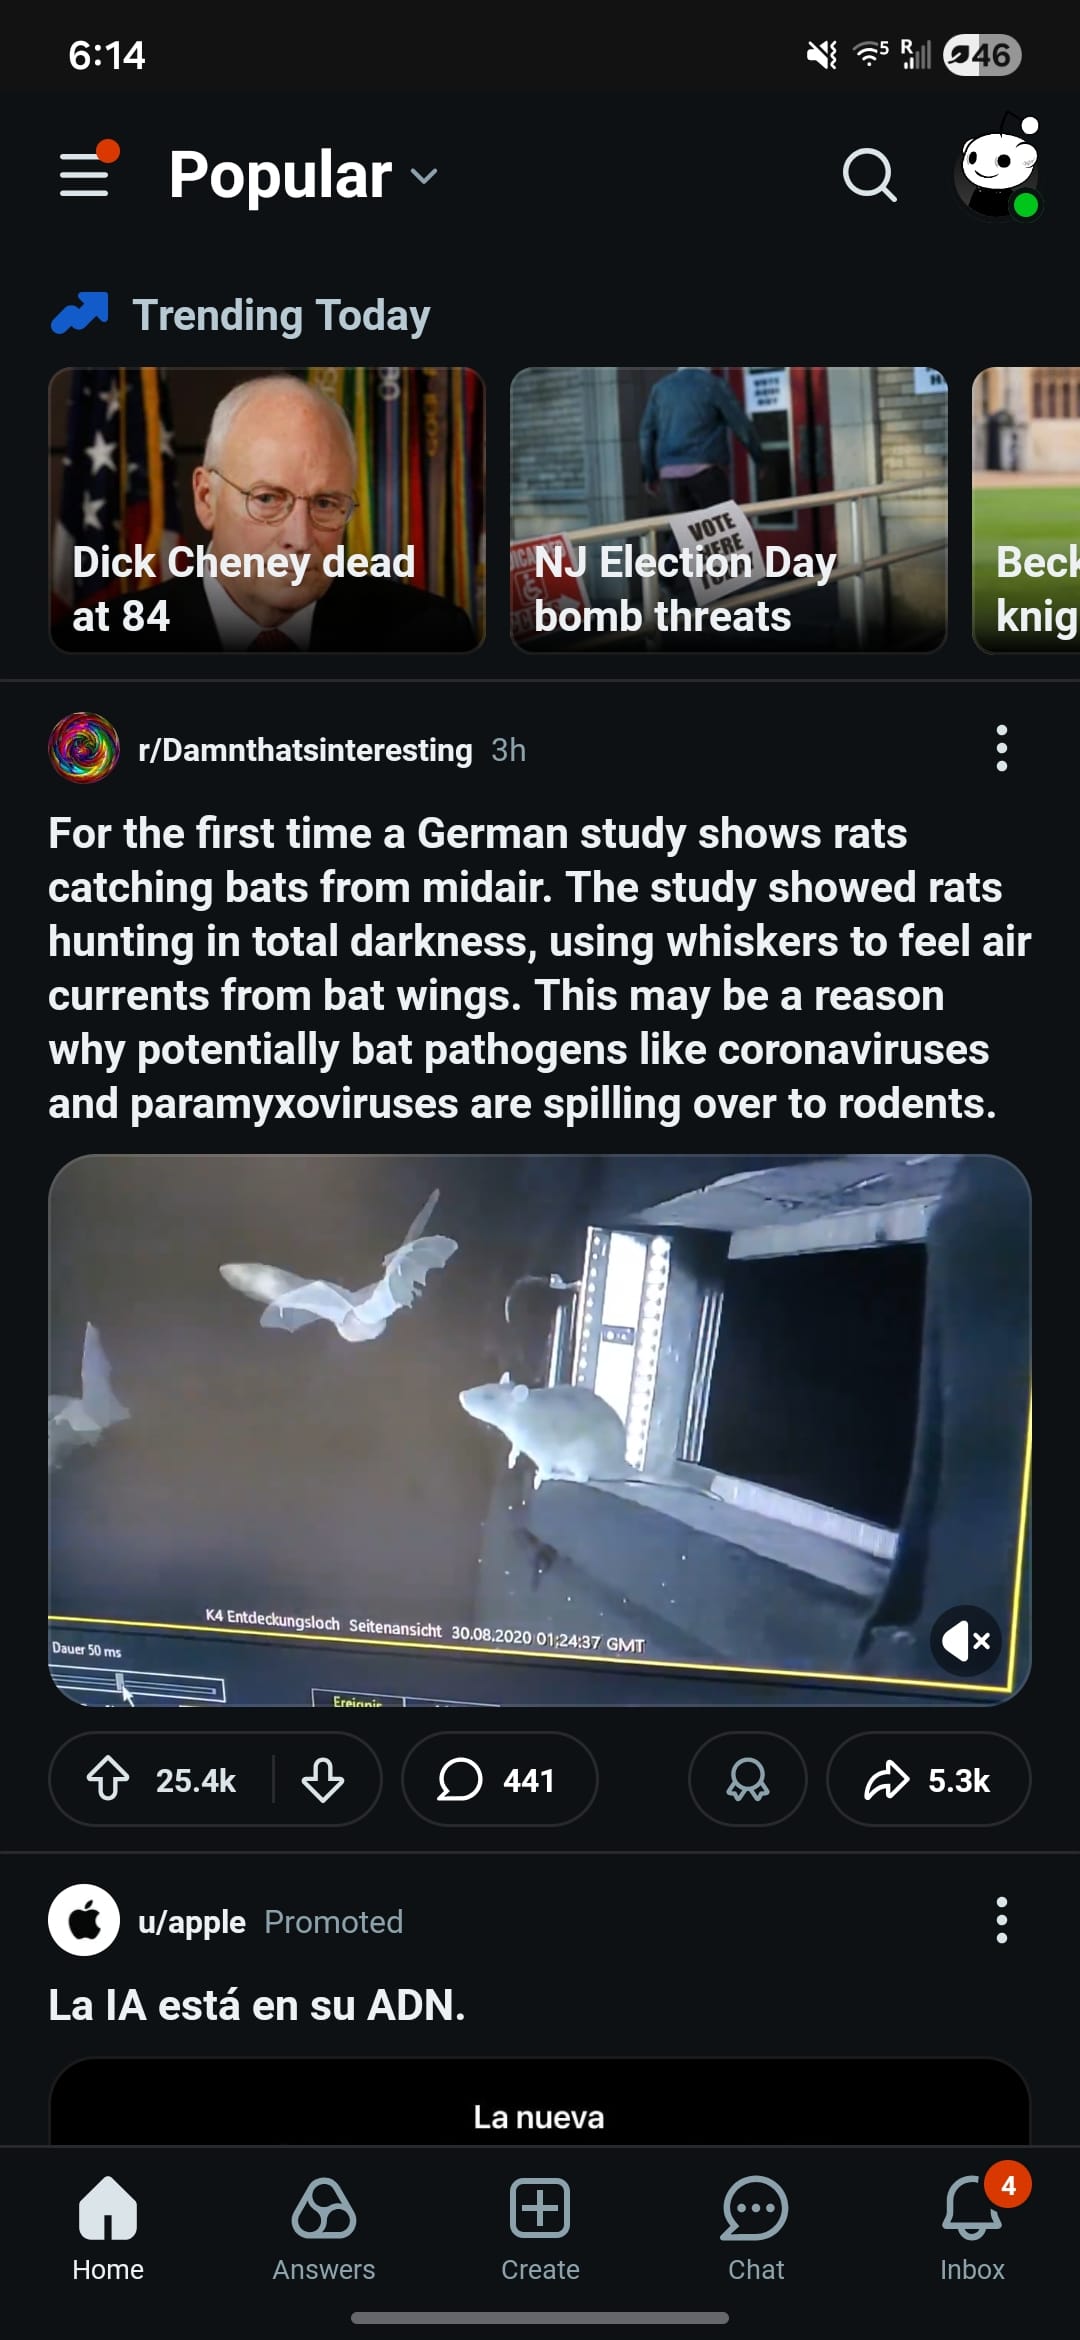Screen dimensions: 1080x2340
Task: Open Dick Cheney dead at 84 card
Action: (267, 510)
